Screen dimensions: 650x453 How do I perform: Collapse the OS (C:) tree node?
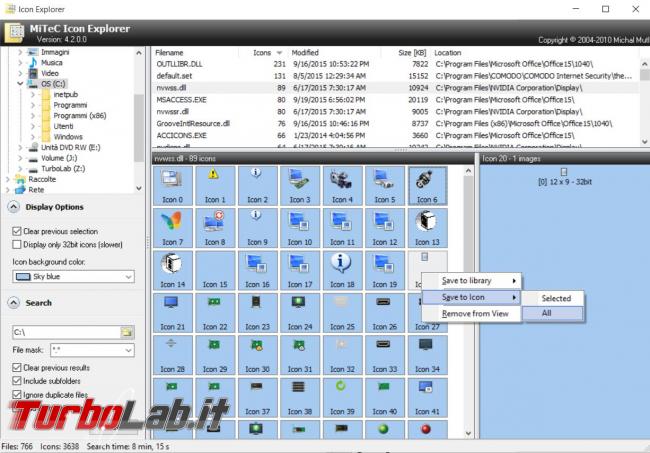coord(20,84)
